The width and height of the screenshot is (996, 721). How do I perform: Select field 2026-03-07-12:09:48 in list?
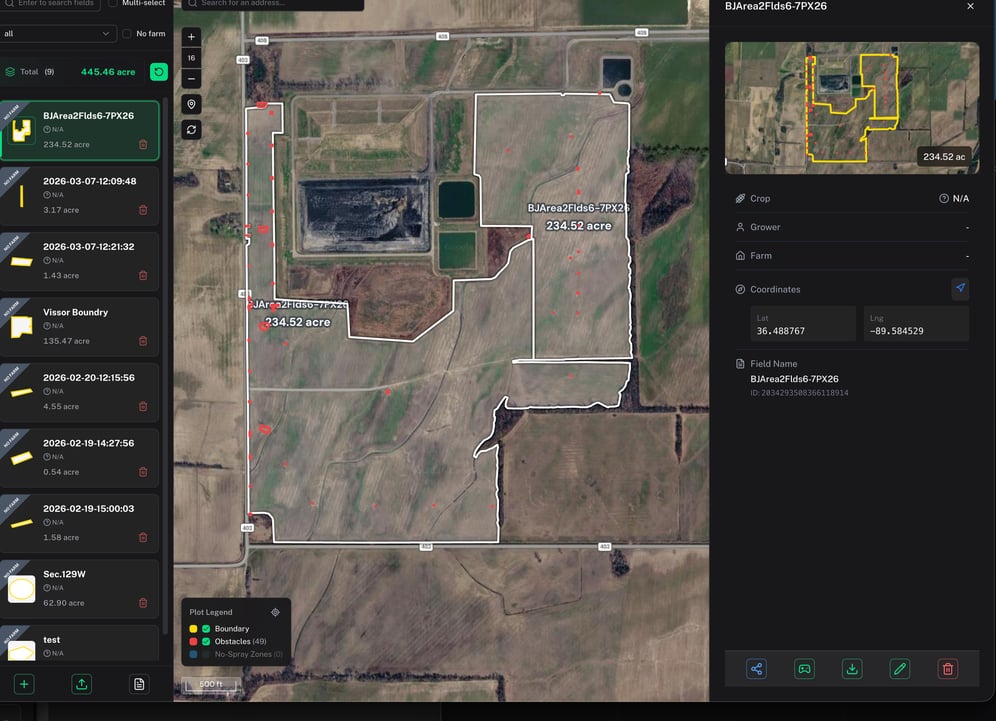[x=79, y=196]
